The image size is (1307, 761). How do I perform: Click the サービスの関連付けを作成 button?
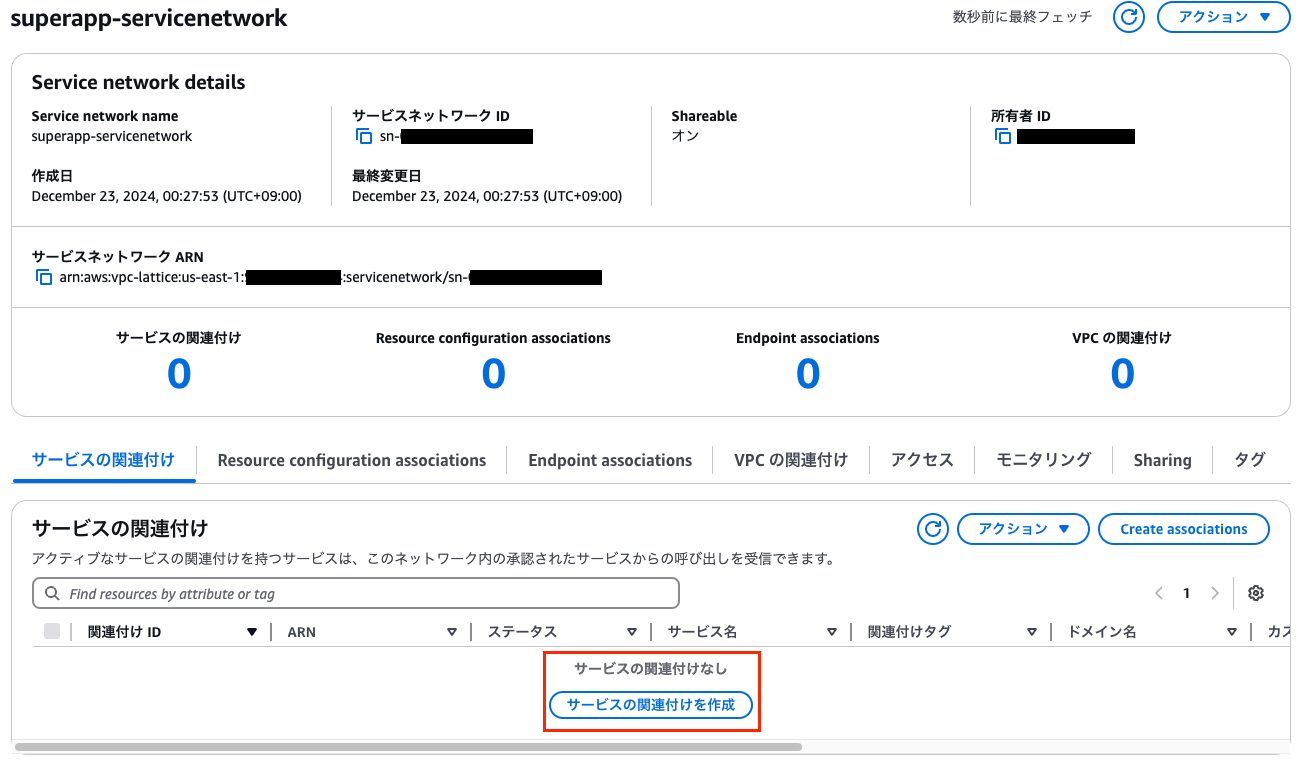click(x=651, y=705)
